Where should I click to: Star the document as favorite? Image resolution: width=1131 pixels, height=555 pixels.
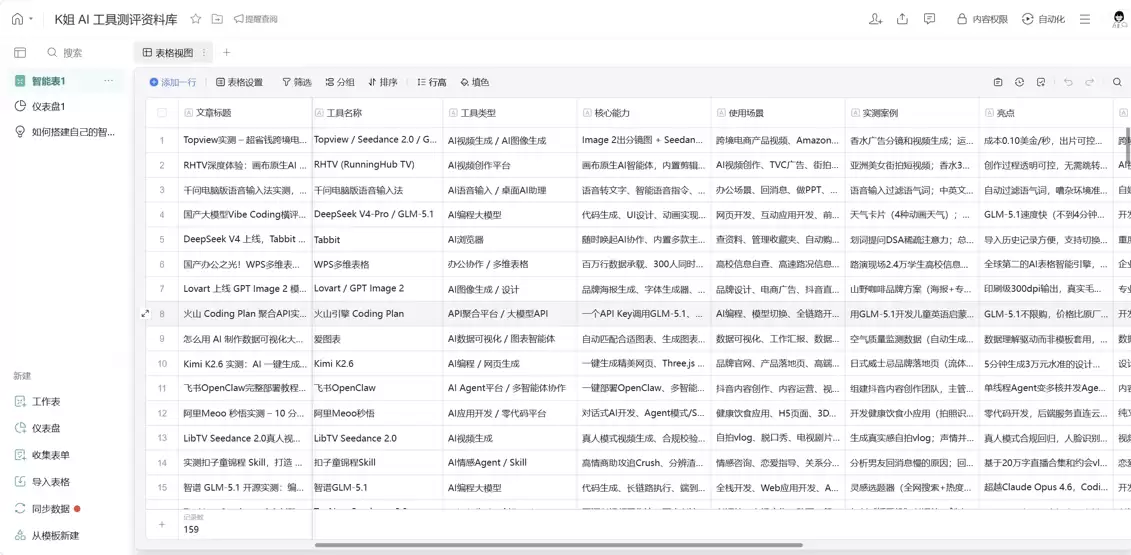(195, 19)
